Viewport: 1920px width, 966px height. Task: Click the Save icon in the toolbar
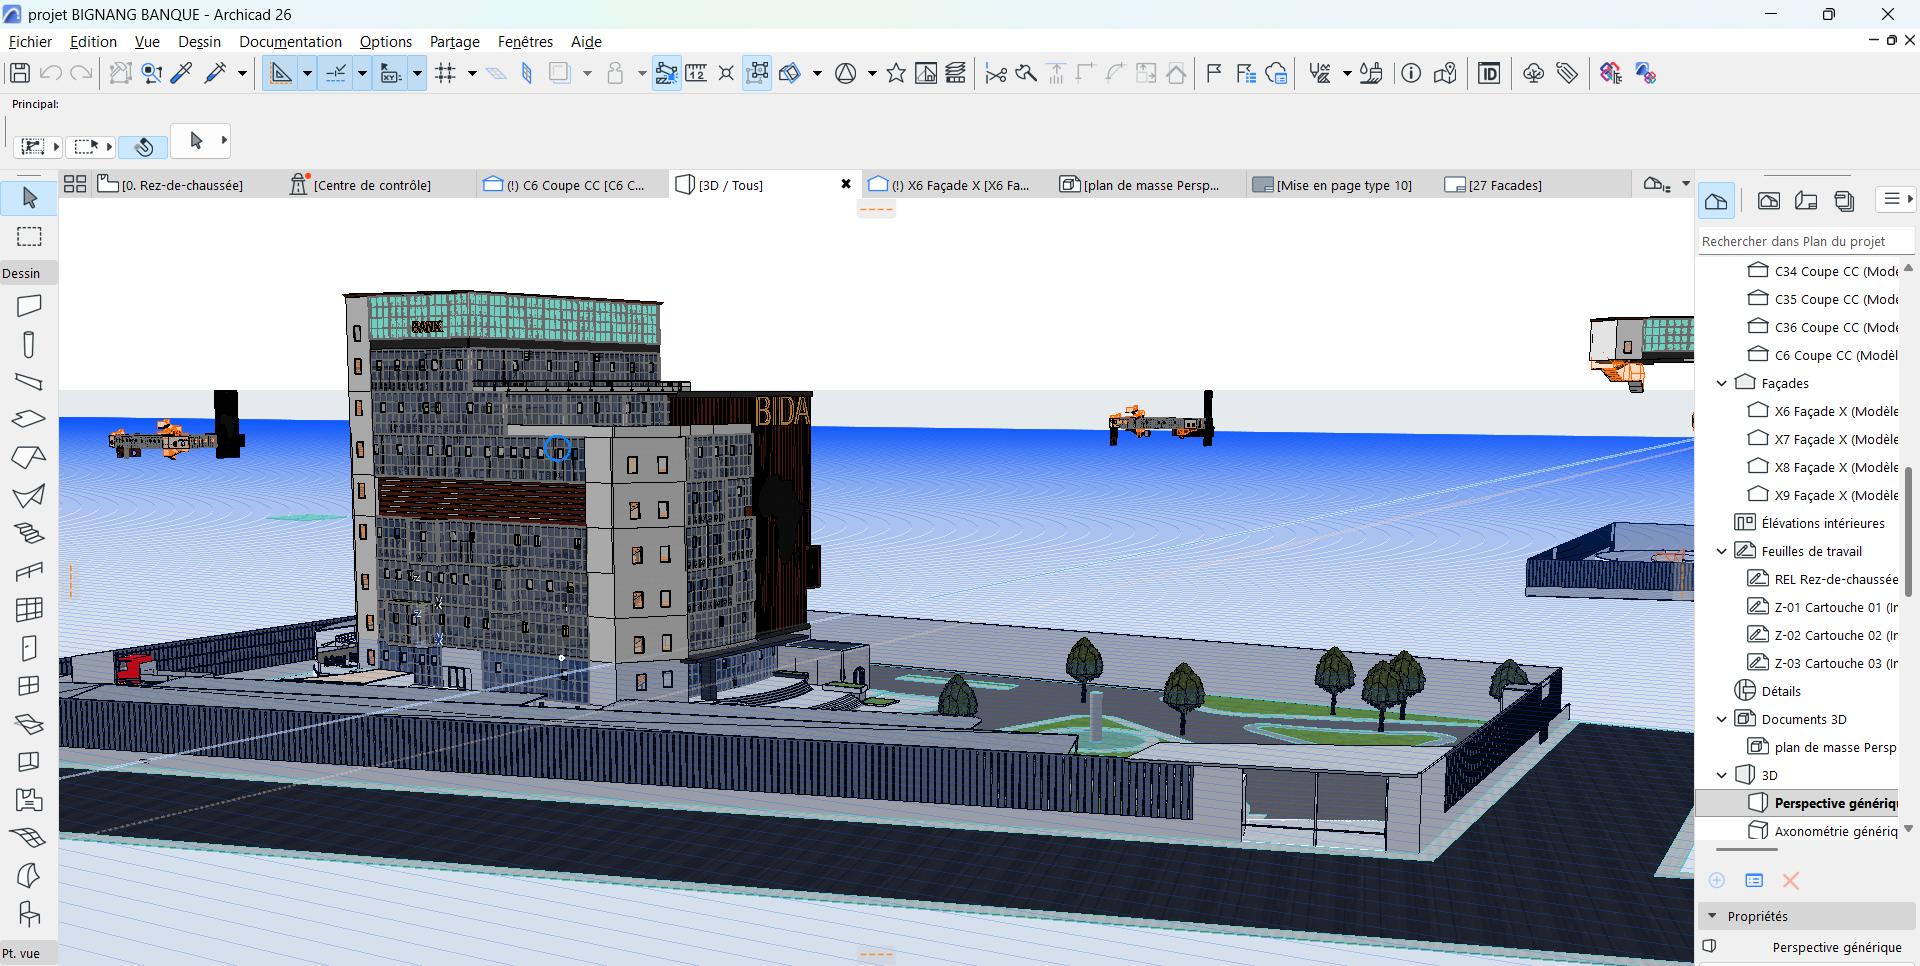coord(19,73)
